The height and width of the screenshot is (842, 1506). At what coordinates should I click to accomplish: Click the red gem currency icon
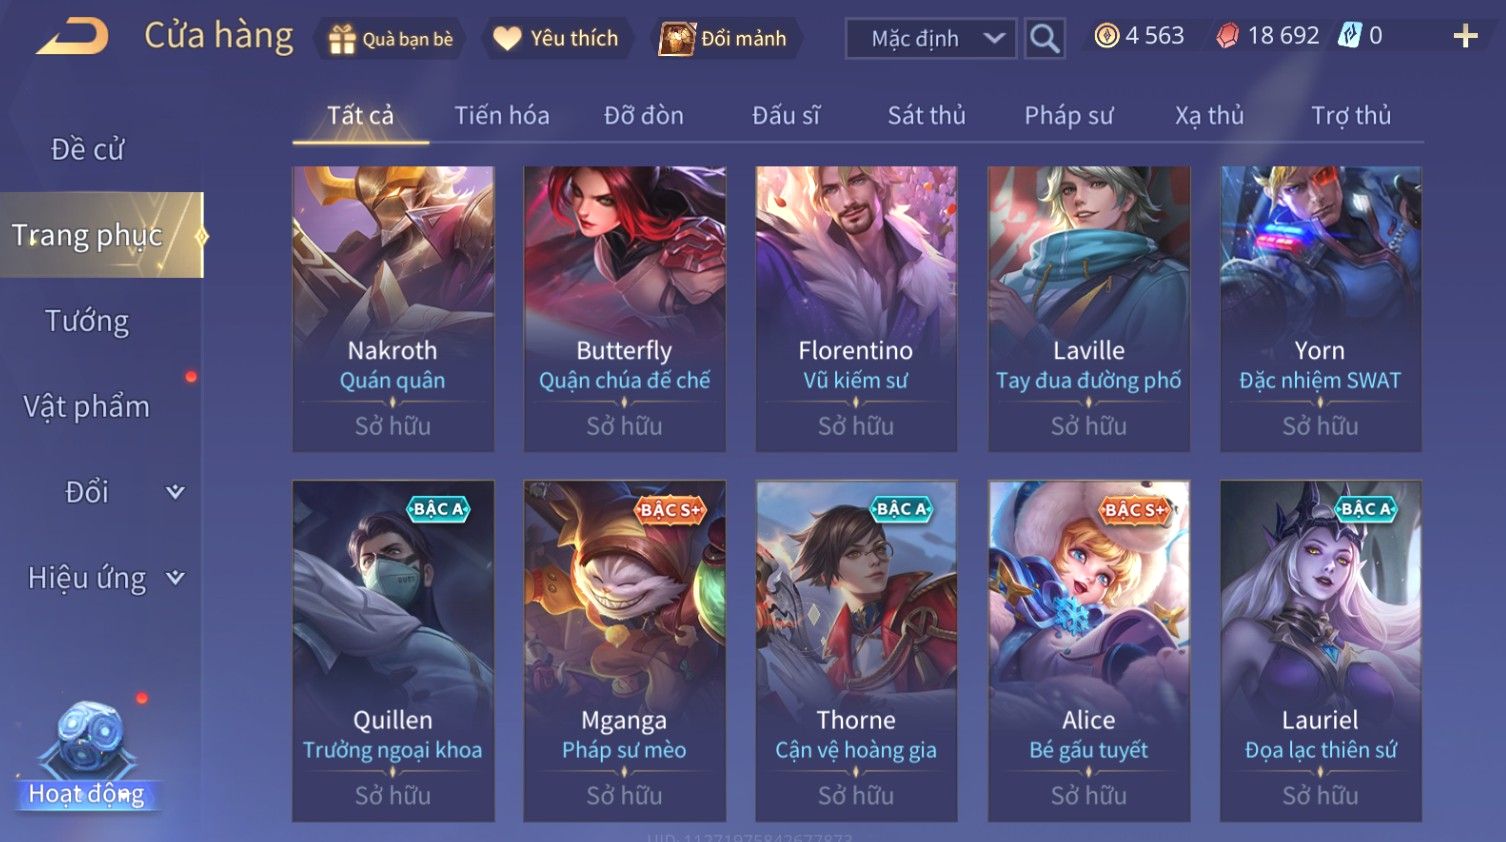[x=1227, y=37]
